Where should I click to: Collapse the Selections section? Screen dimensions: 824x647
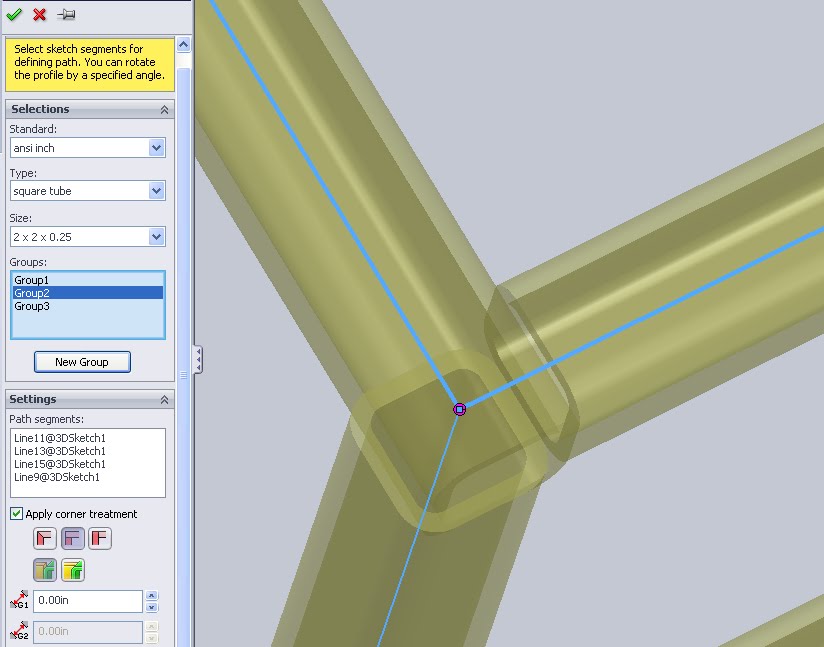pos(164,109)
